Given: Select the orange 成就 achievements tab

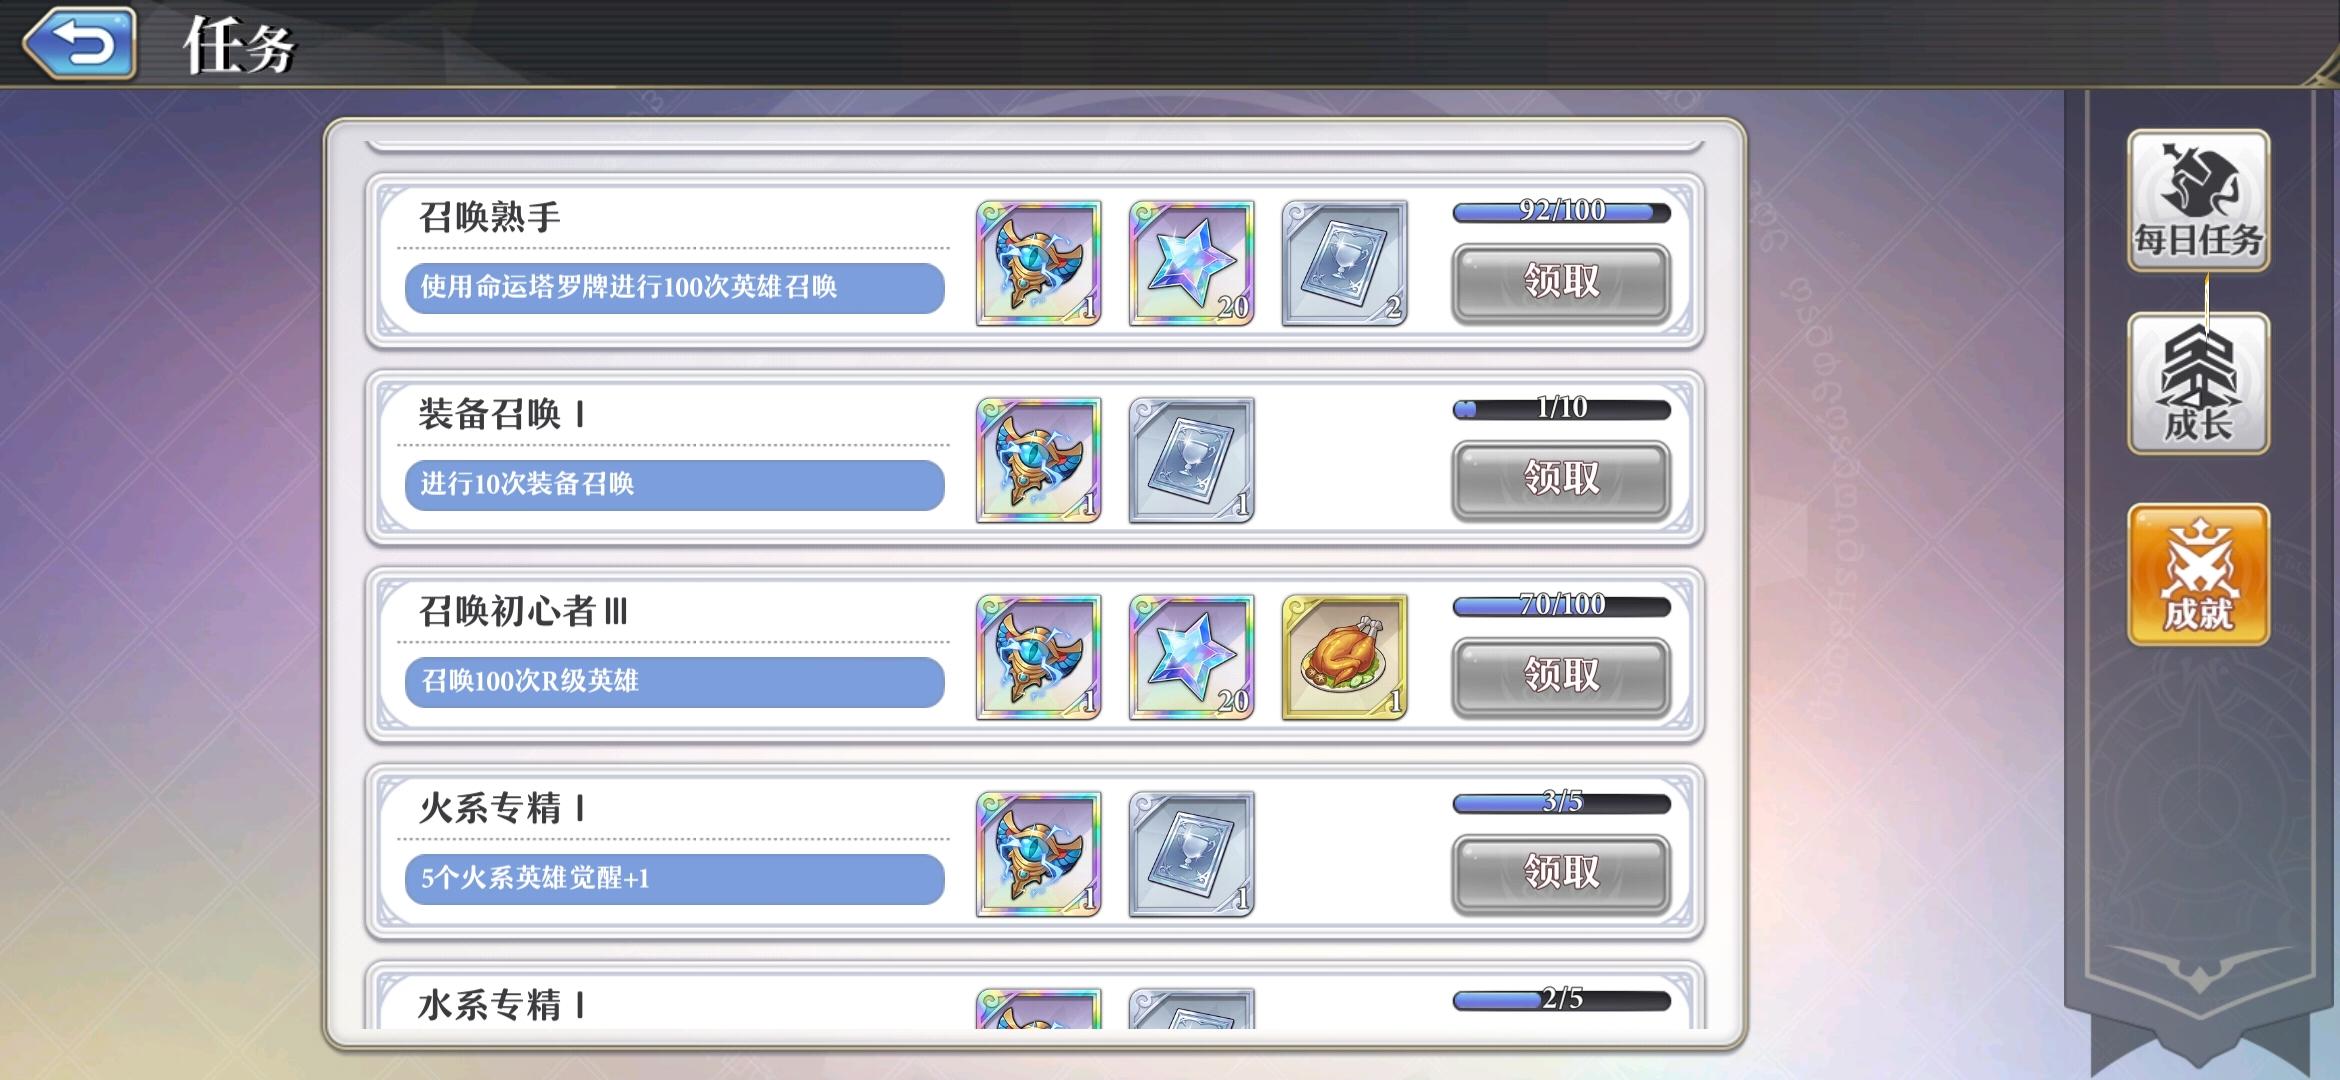Looking at the screenshot, I should coord(2198,575).
